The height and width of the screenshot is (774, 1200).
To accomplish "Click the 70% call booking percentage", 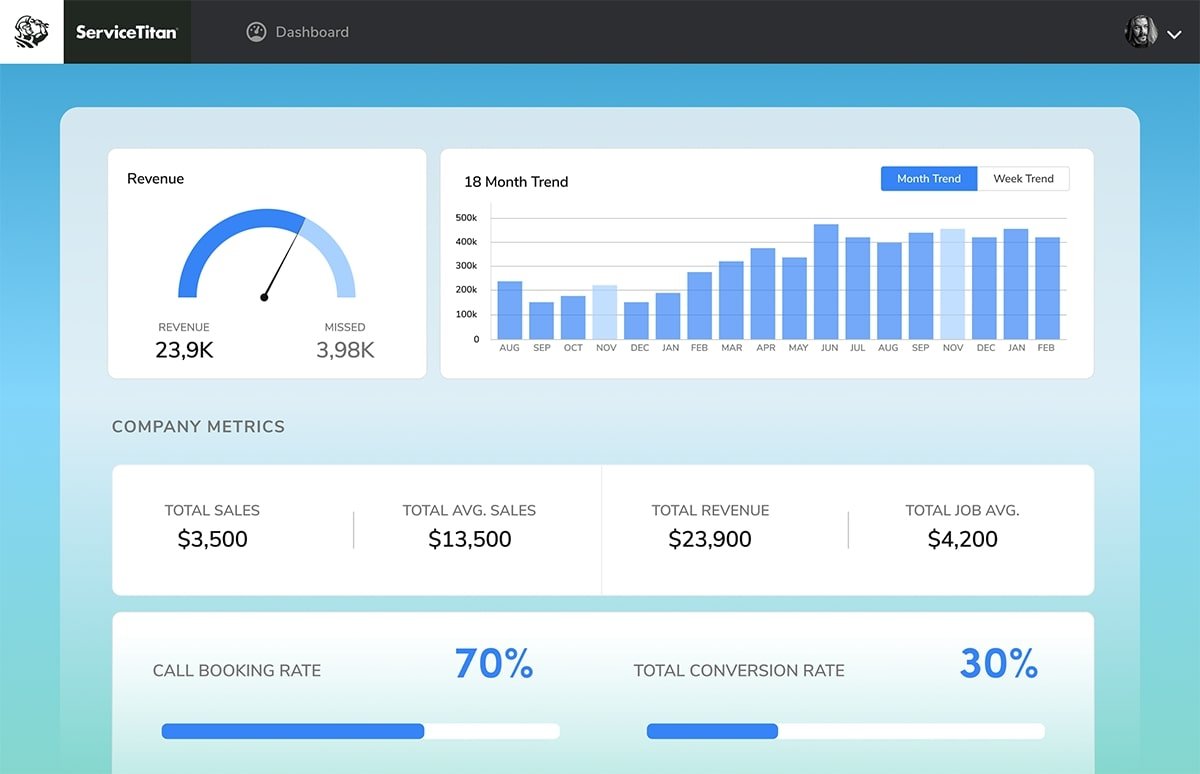I will [x=493, y=664].
